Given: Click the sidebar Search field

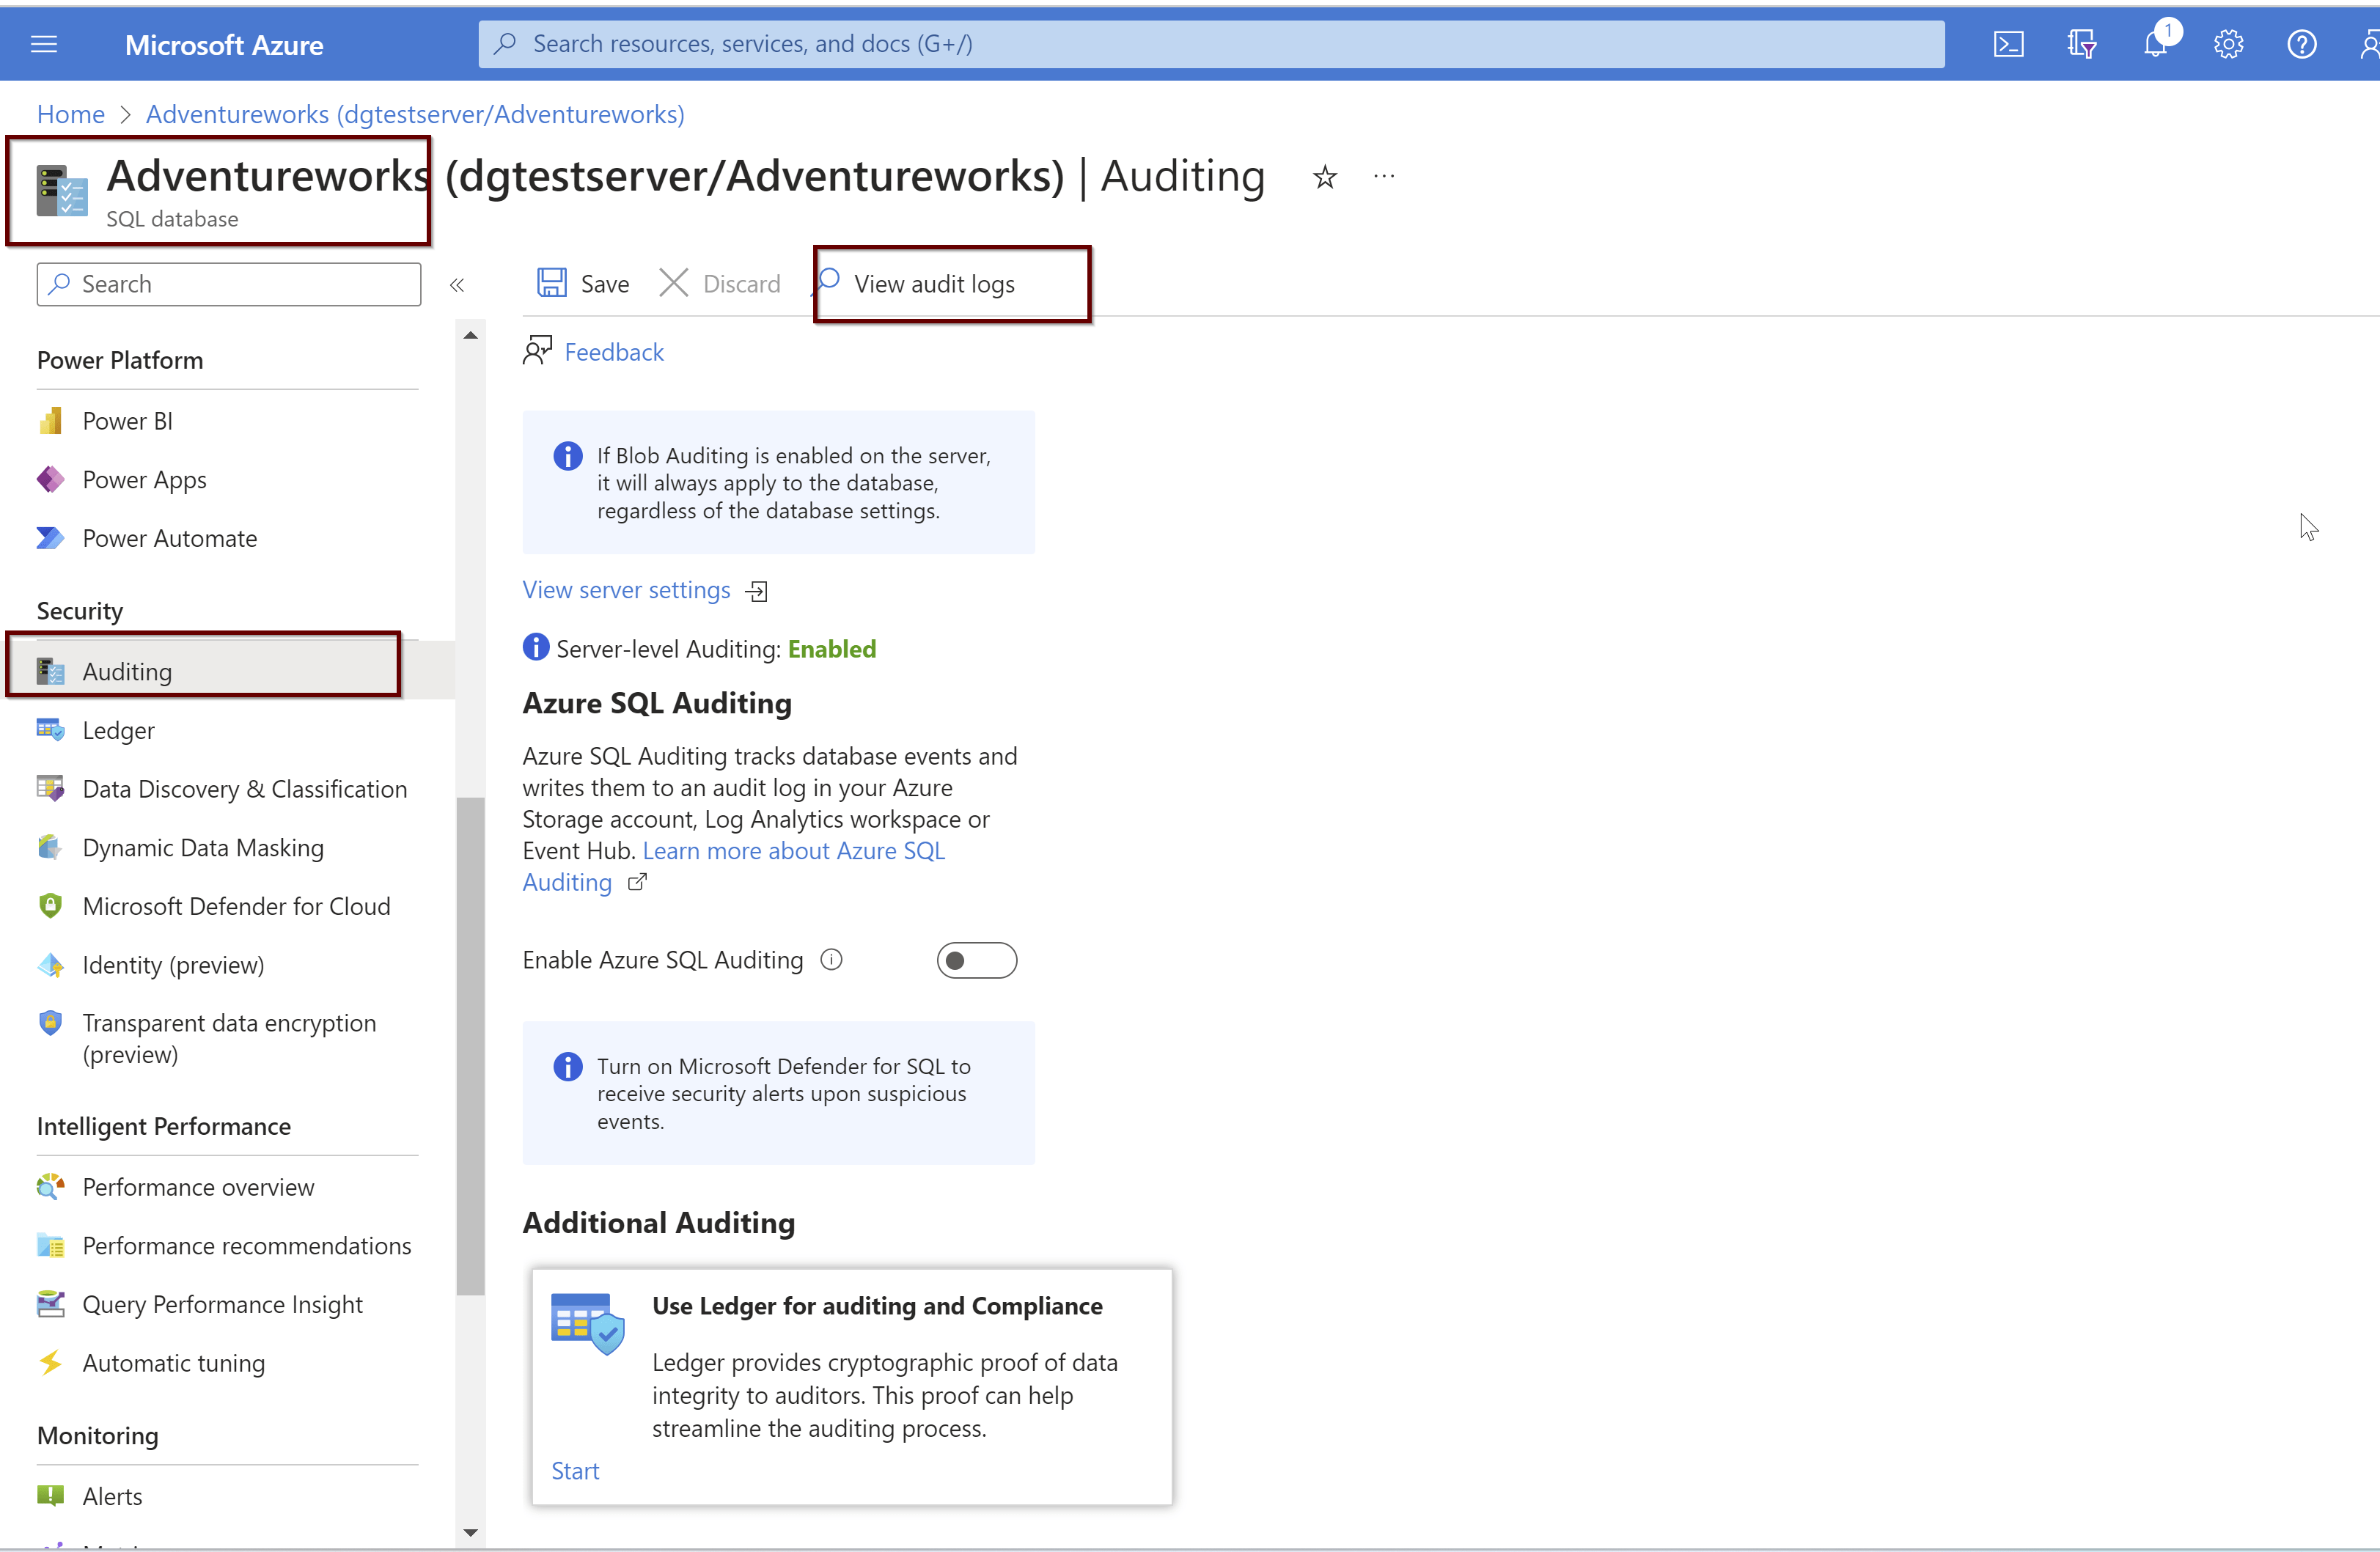Looking at the screenshot, I should (x=228, y=284).
